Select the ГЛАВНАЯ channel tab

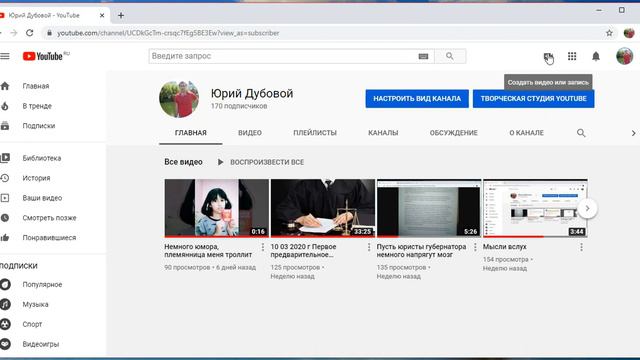191,133
